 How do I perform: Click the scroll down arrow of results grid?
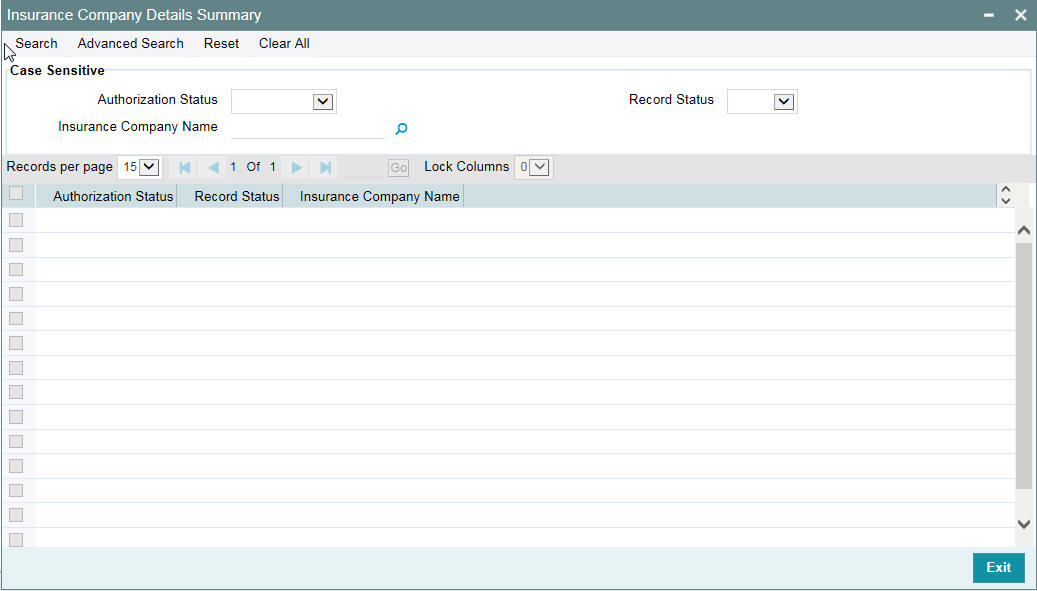[1024, 524]
